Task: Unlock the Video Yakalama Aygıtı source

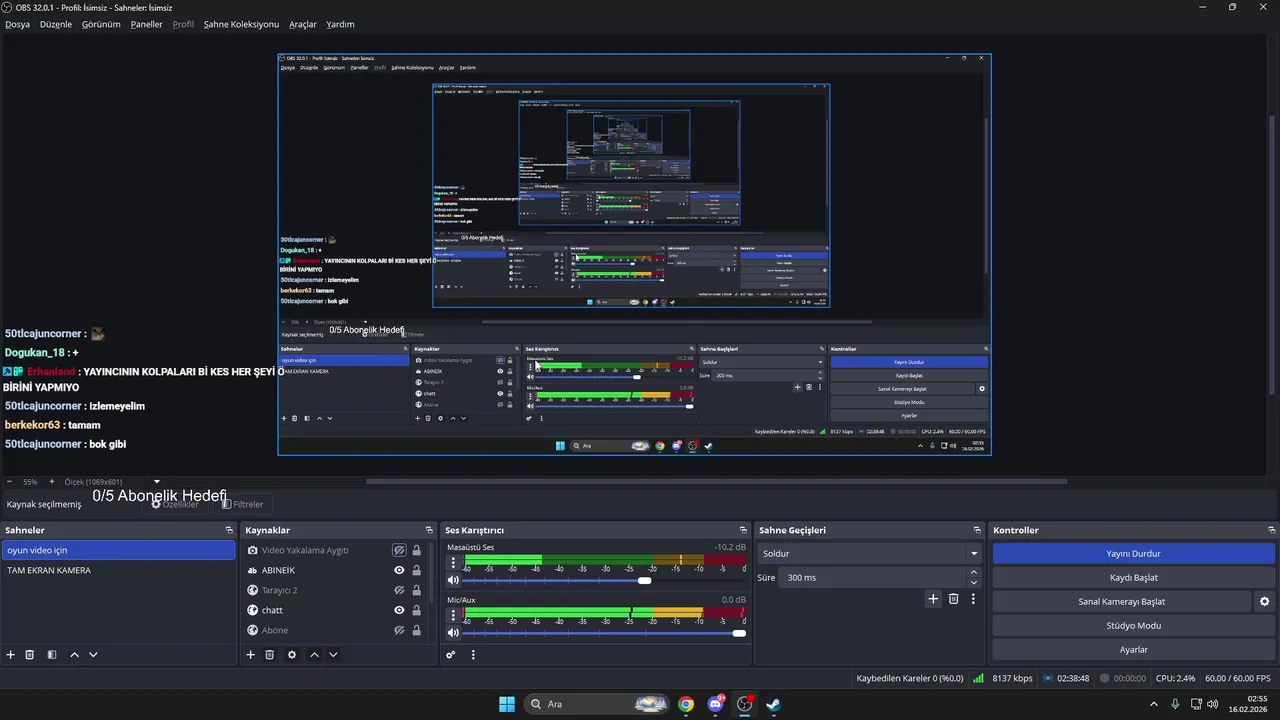Action: [x=416, y=550]
